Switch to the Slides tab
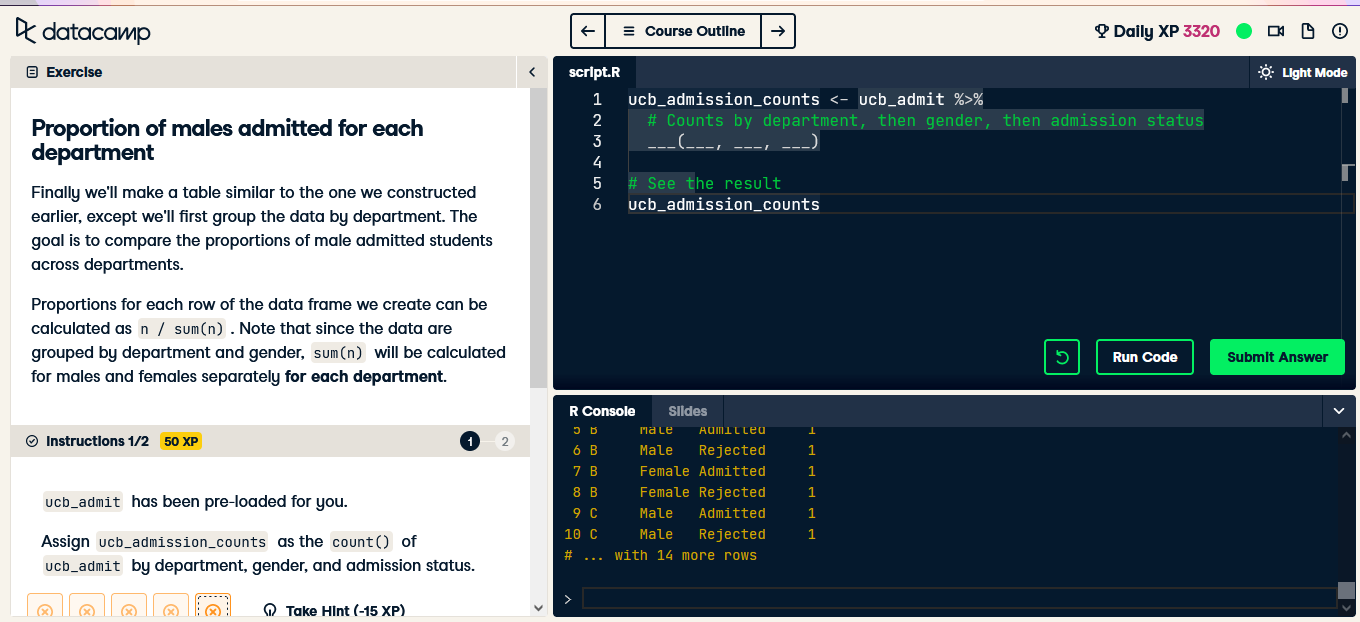Viewport: 1360px width, 622px height. tap(687, 411)
